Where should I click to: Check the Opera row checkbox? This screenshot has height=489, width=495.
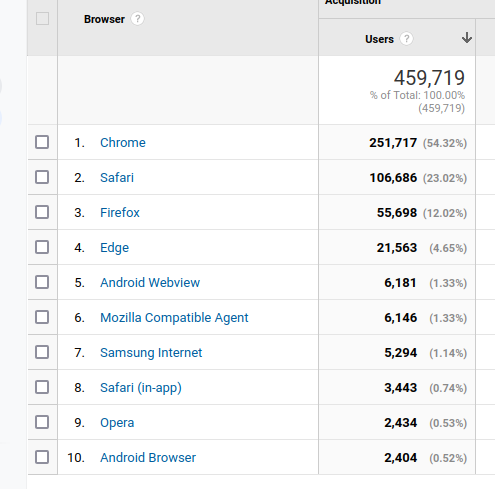coord(42,422)
